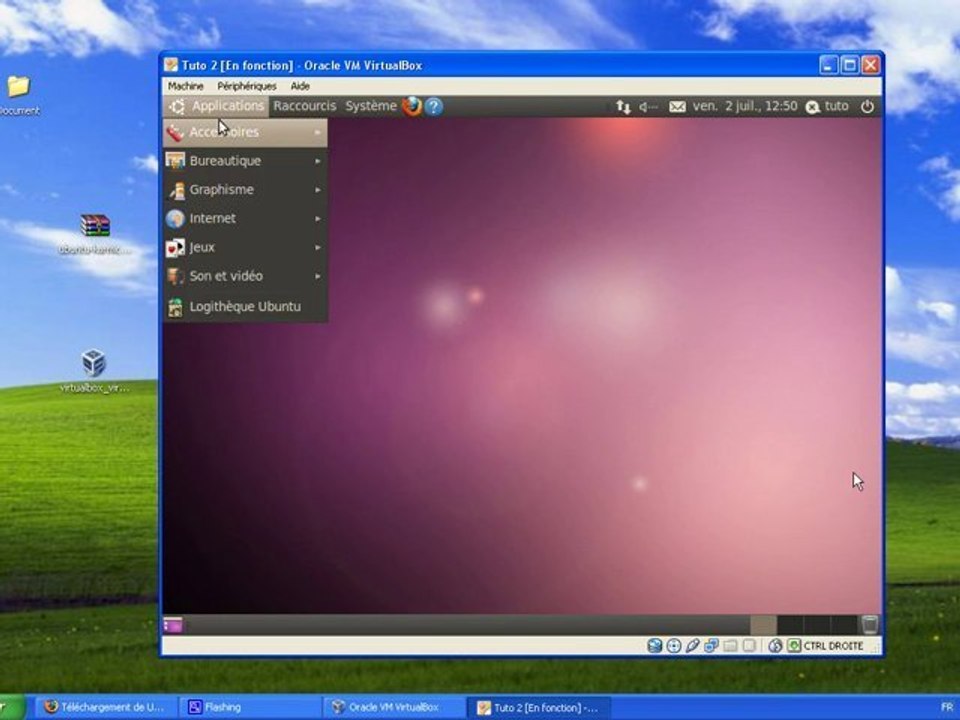Switch to the last workspace in switcher
The width and height of the screenshot is (960, 720).
tap(844, 625)
